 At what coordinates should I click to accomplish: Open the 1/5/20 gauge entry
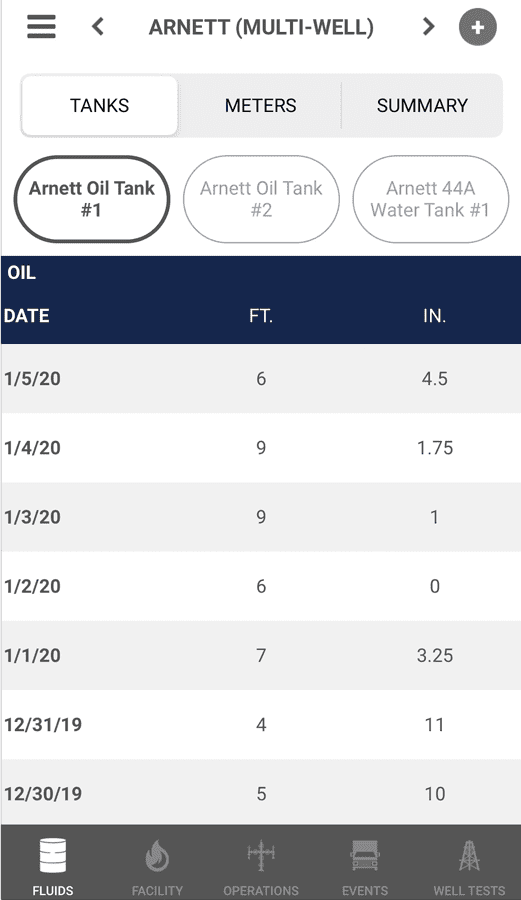pyautogui.click(x=260, y=379)
